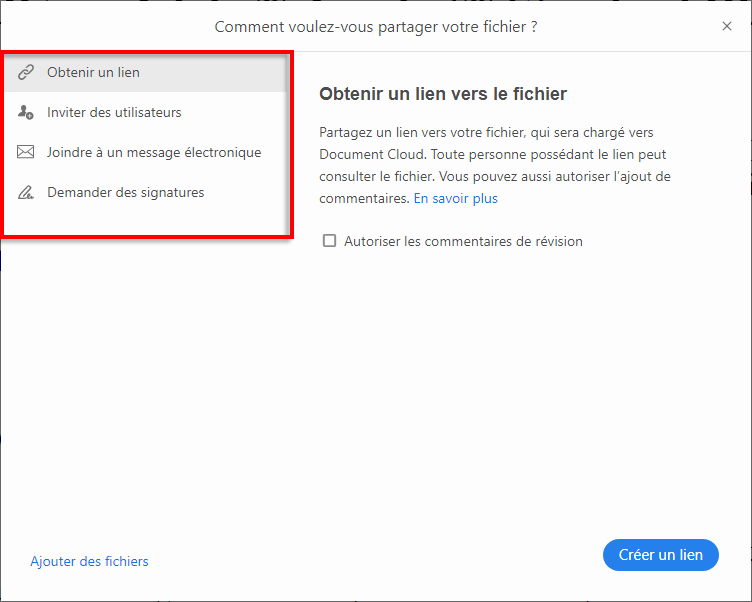Image resolution: width=752 pixels, height=602 pixels.
Task: Open the "Inviter des utilisateurs" option
Action: pyautogui.click(x=114, y=113)
